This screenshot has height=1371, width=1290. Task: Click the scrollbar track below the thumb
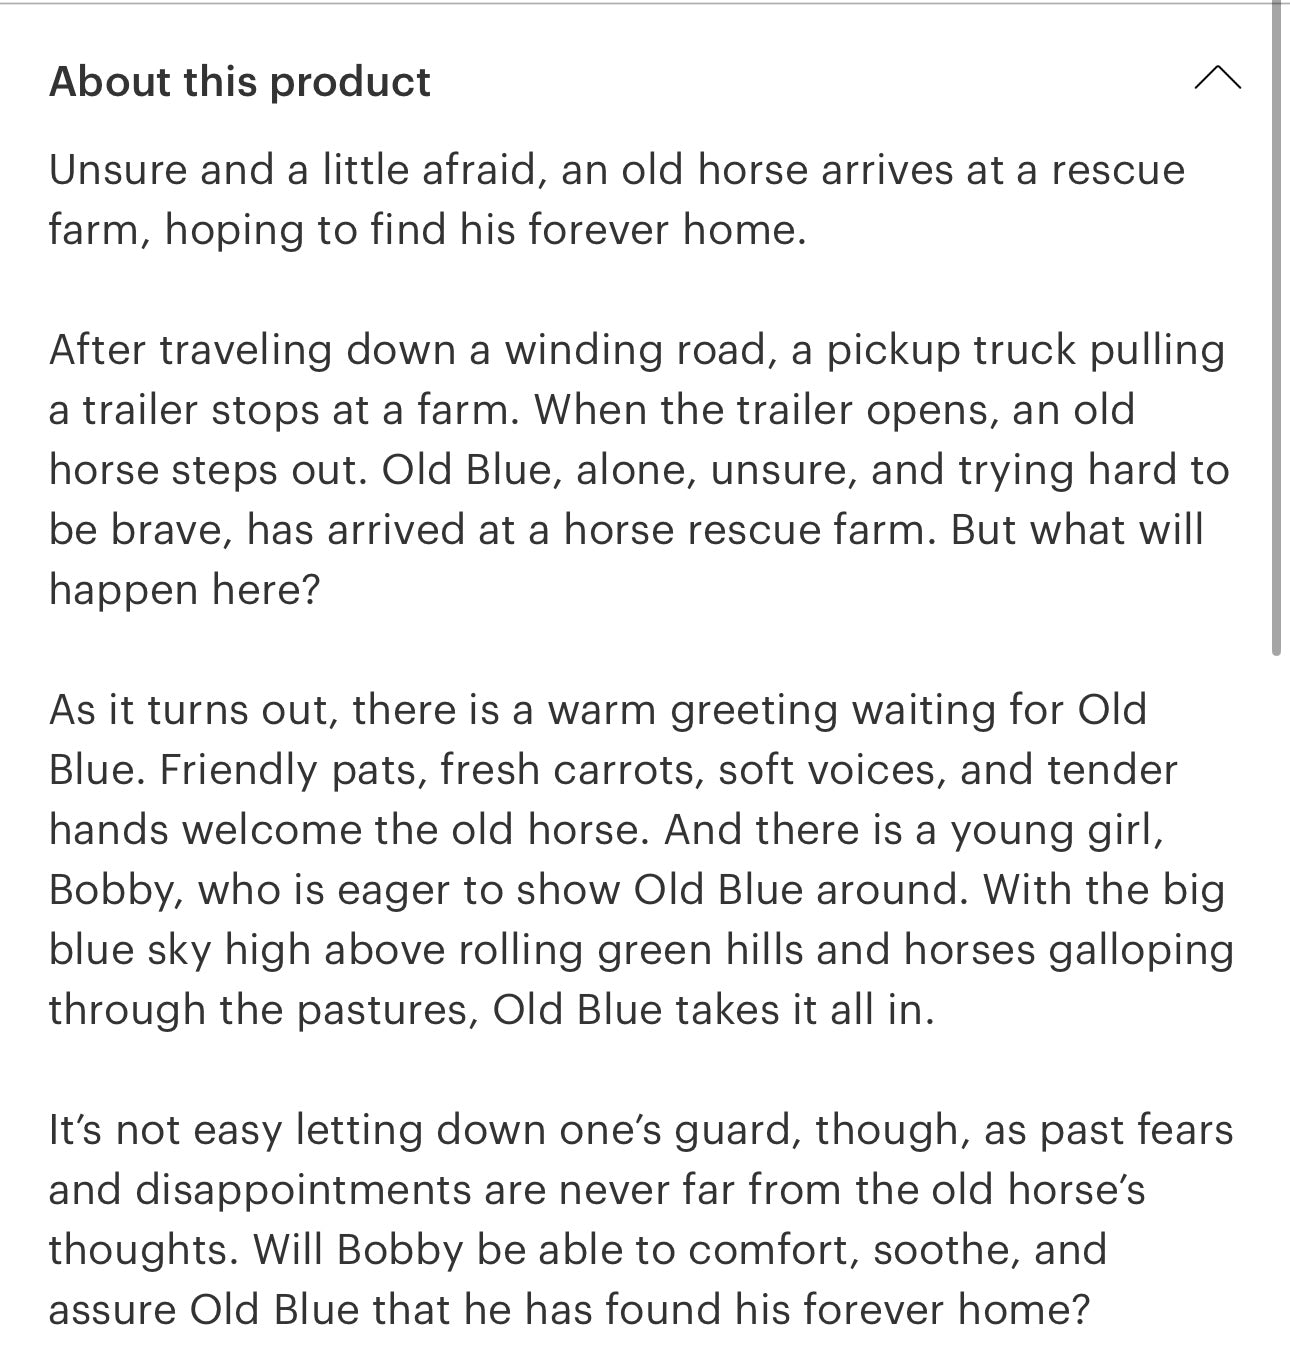coord(1275,1010)
